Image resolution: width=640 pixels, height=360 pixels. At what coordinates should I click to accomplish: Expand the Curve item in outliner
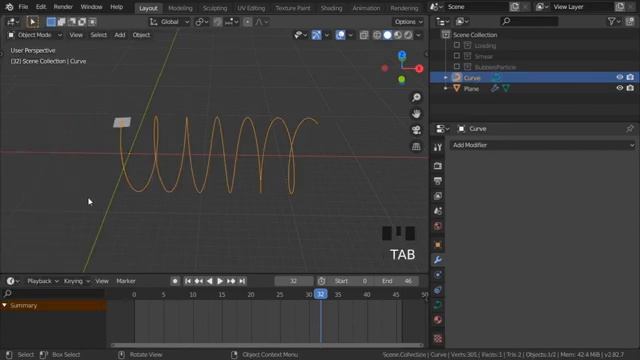coord(446,78)
